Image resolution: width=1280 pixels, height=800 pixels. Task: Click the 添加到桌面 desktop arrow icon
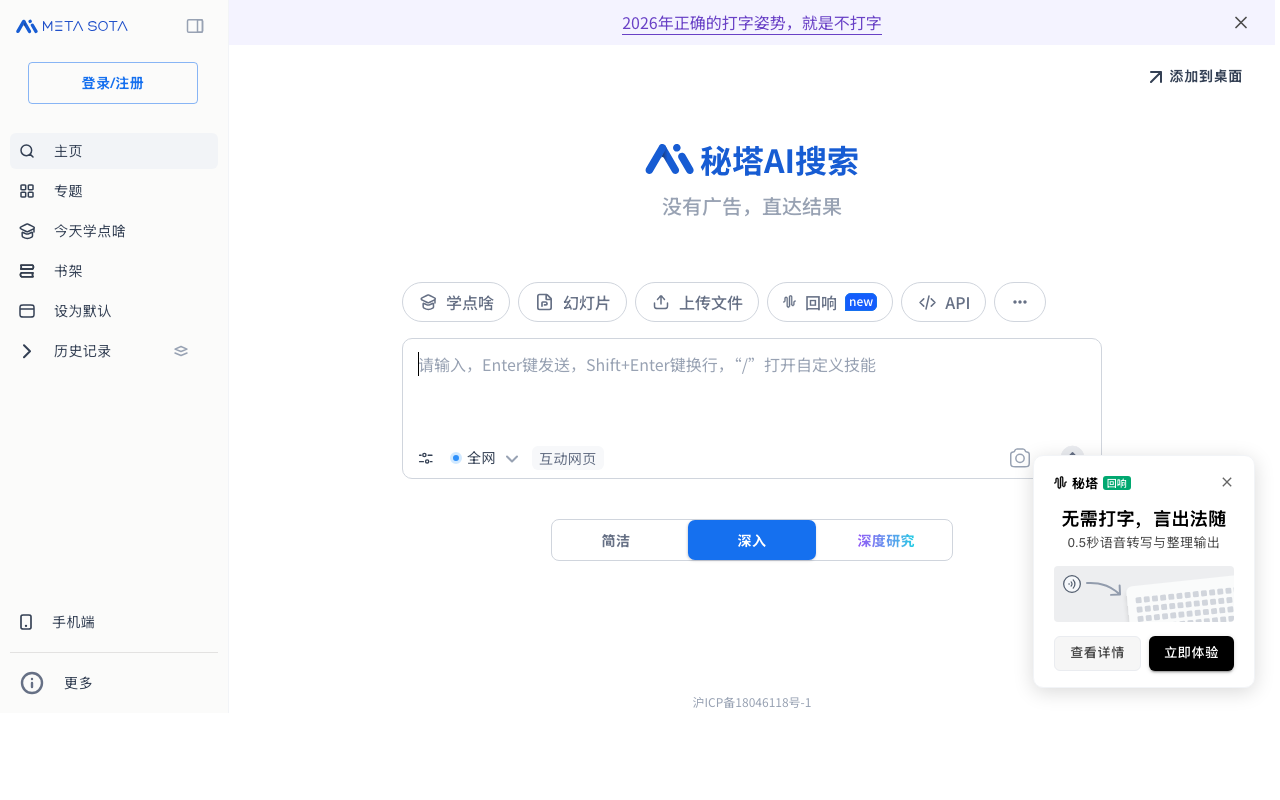(x=1154, y=75)
